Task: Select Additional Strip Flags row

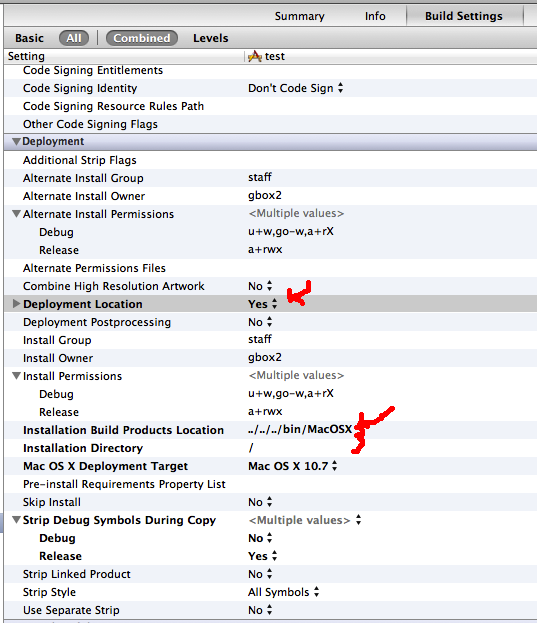Action: click(x=270, y=160)
